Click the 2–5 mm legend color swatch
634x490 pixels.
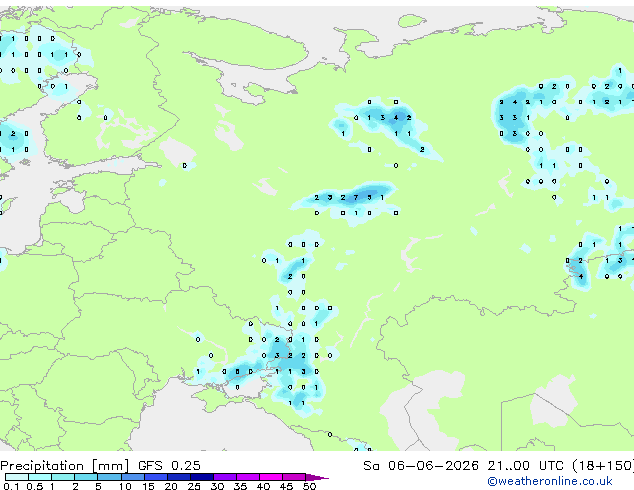(86, 477)
